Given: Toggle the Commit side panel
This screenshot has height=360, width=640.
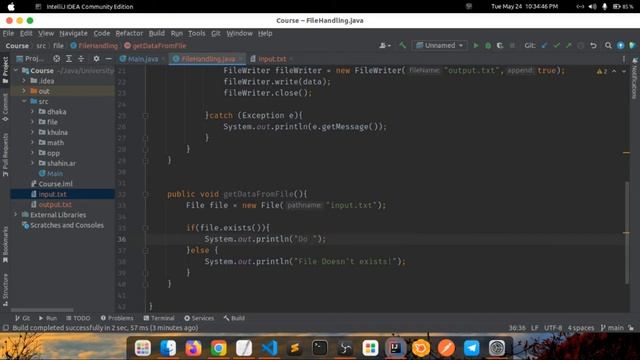Looking at the screenshot, I should [5, 107].
